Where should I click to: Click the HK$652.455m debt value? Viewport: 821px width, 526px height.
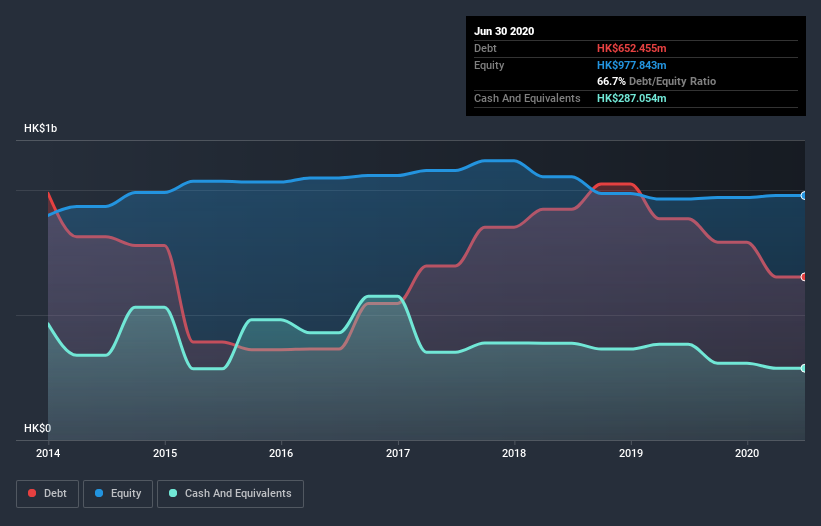pyautogui.click(x=631, y=48)
